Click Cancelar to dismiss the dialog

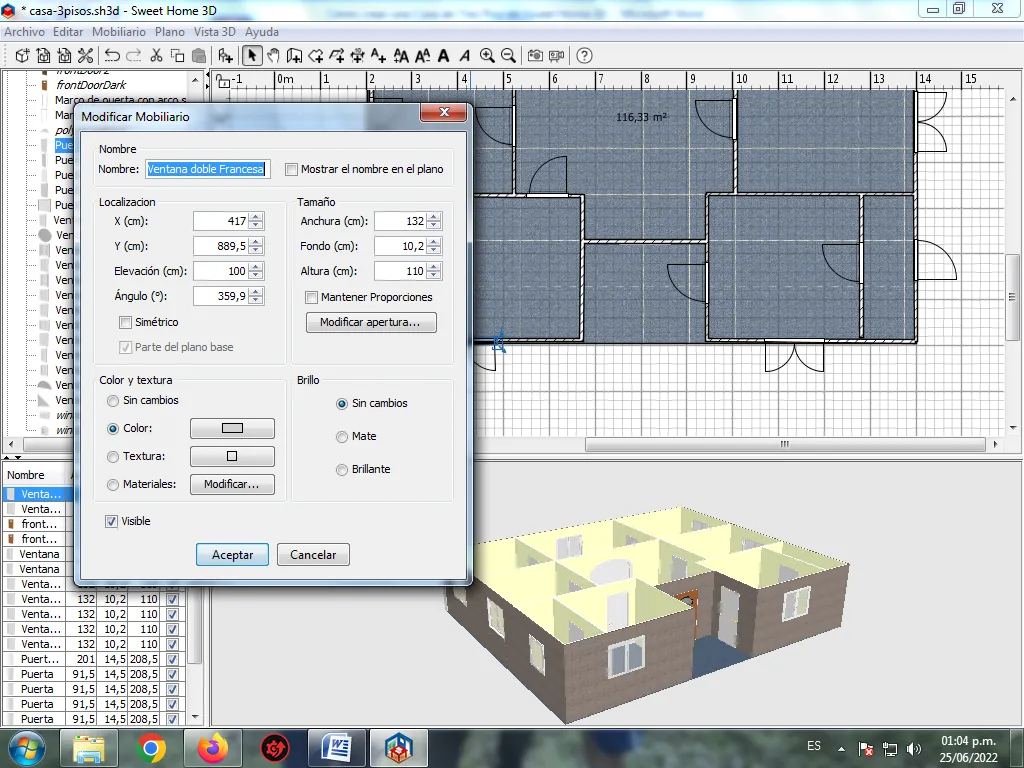[313, 555]
